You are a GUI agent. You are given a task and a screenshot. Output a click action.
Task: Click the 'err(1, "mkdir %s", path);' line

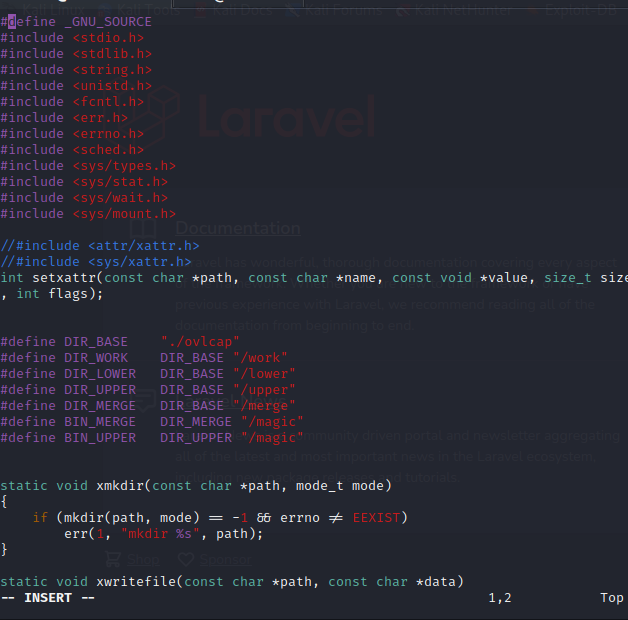(164, 534)
